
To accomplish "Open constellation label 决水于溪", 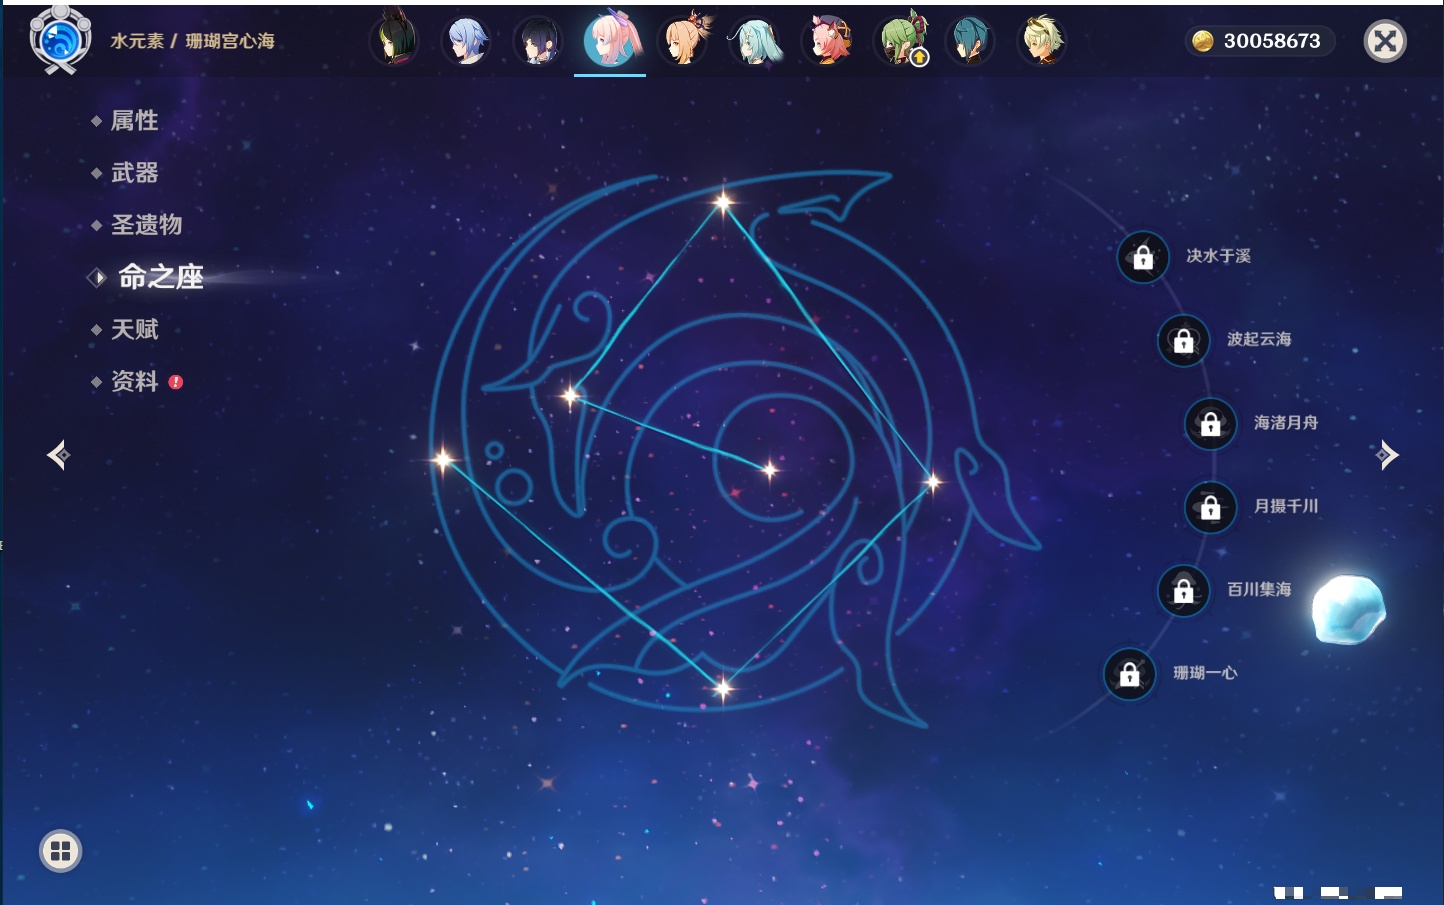I will (x=1218, y=256).
